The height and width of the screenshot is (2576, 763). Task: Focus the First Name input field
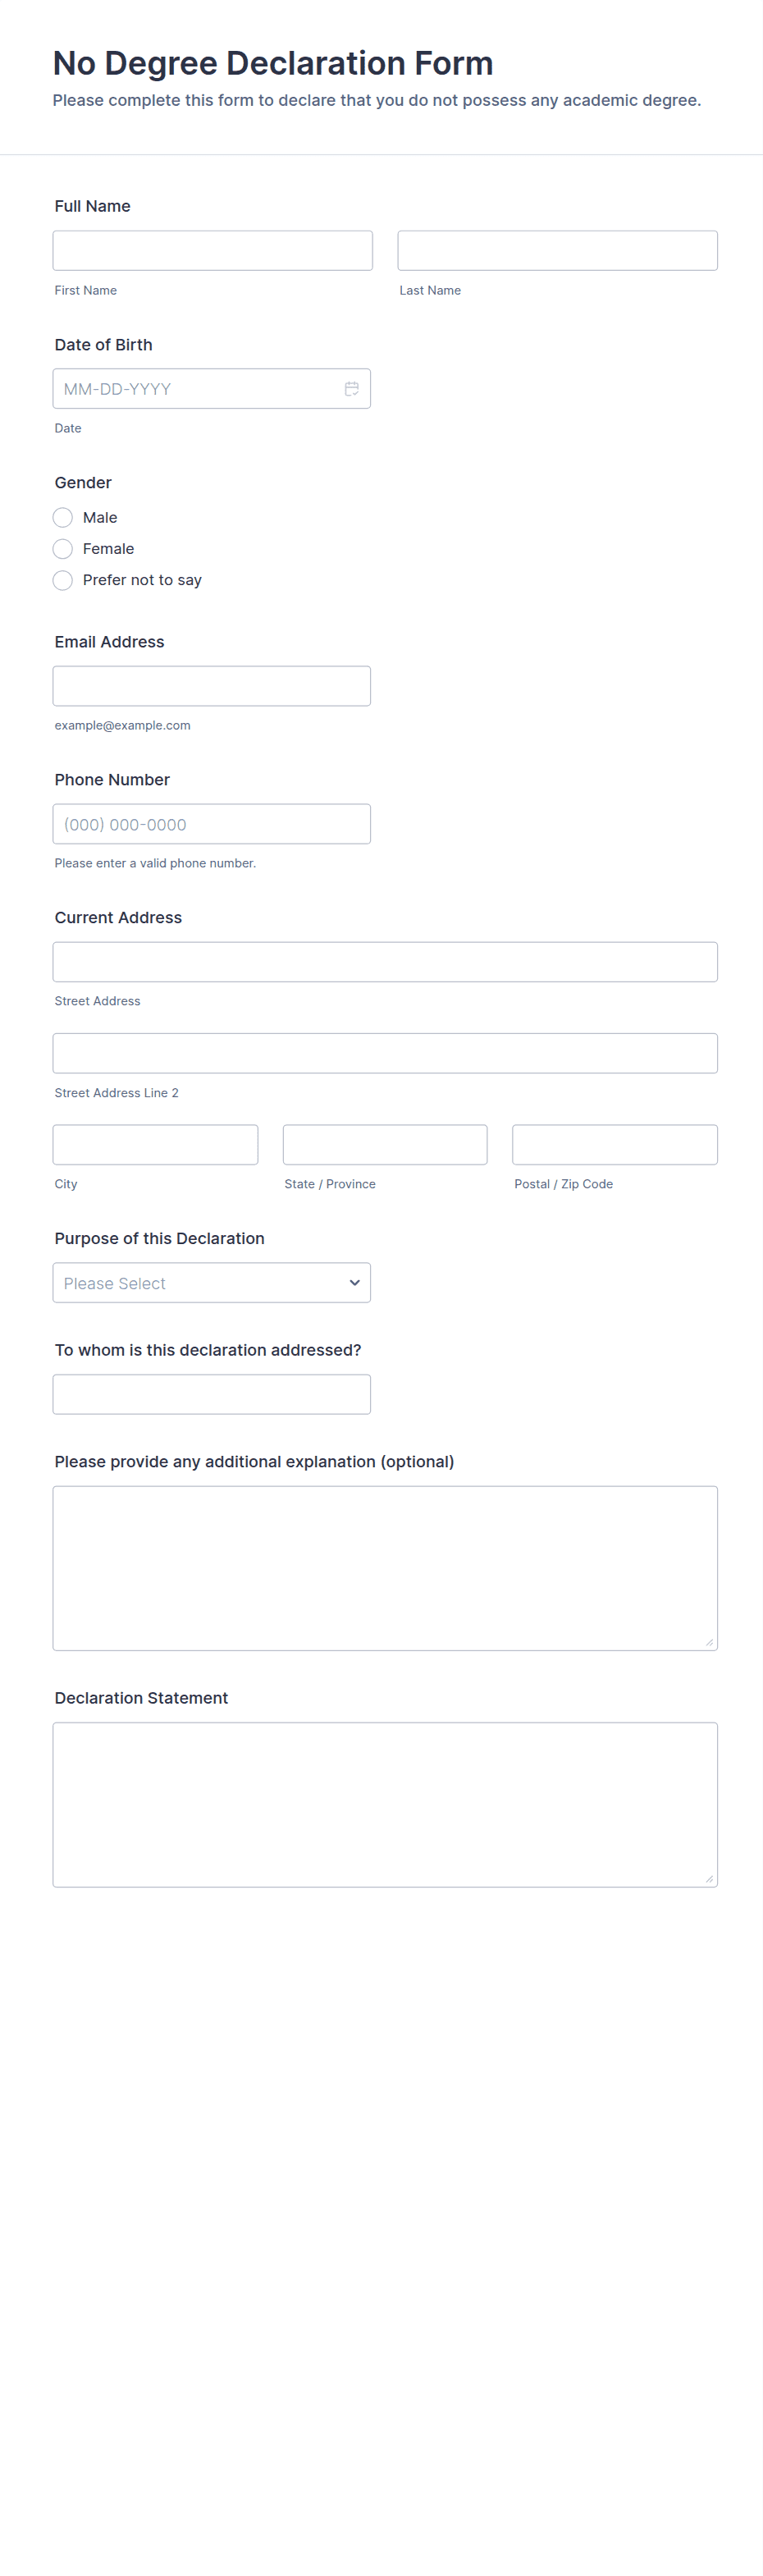(x=212, y=251)
